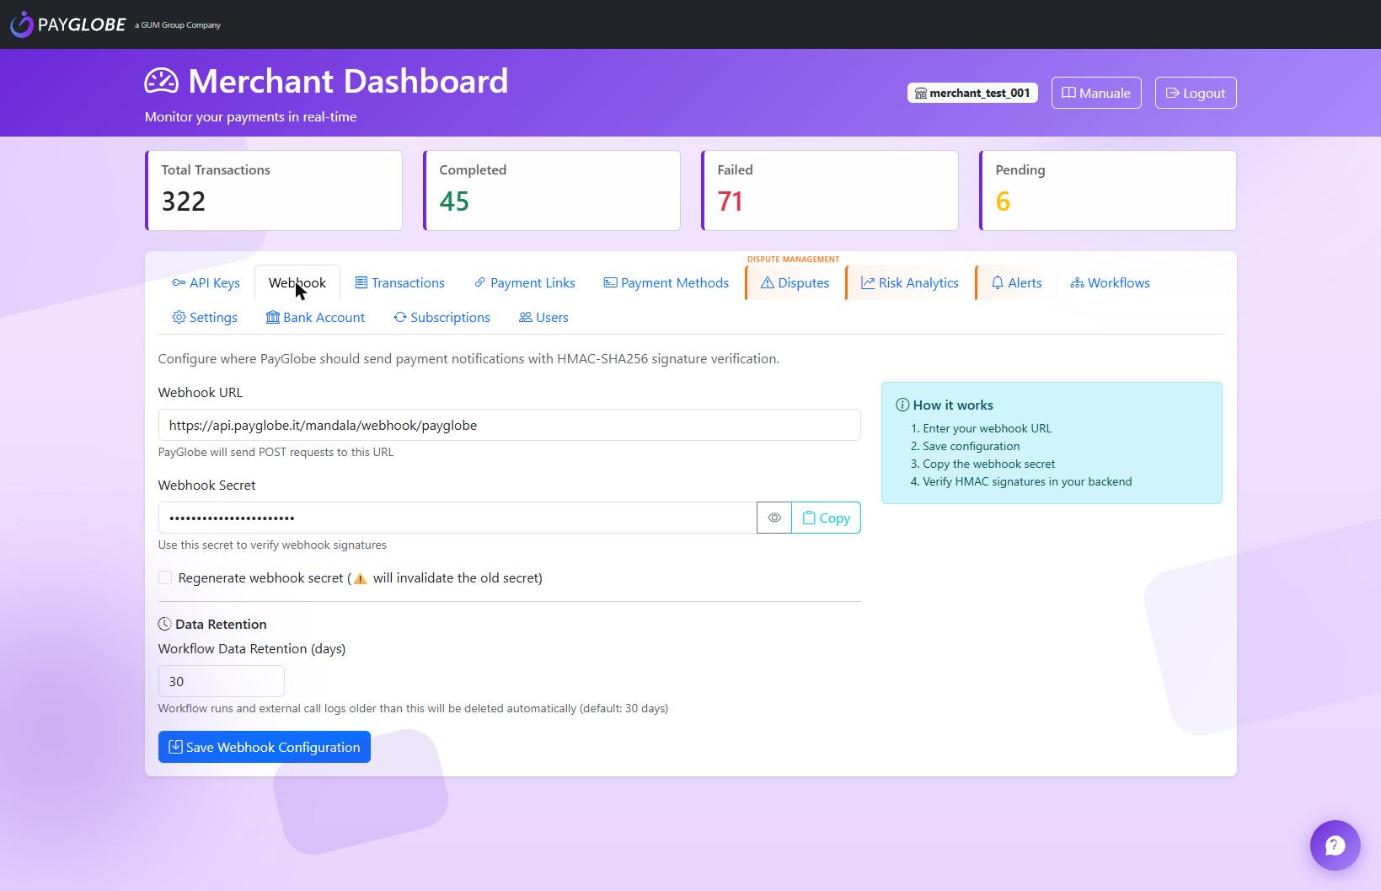Click the Failed card showing 71
1381x891 pixels.
830,190
